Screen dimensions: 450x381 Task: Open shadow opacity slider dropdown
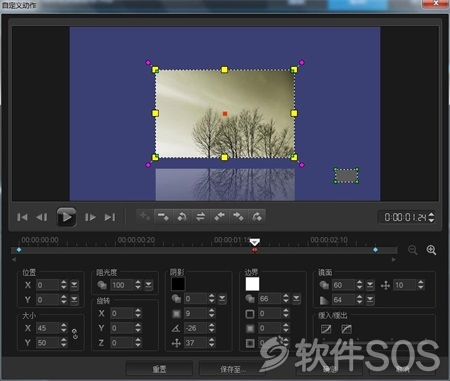coord(222,299)
